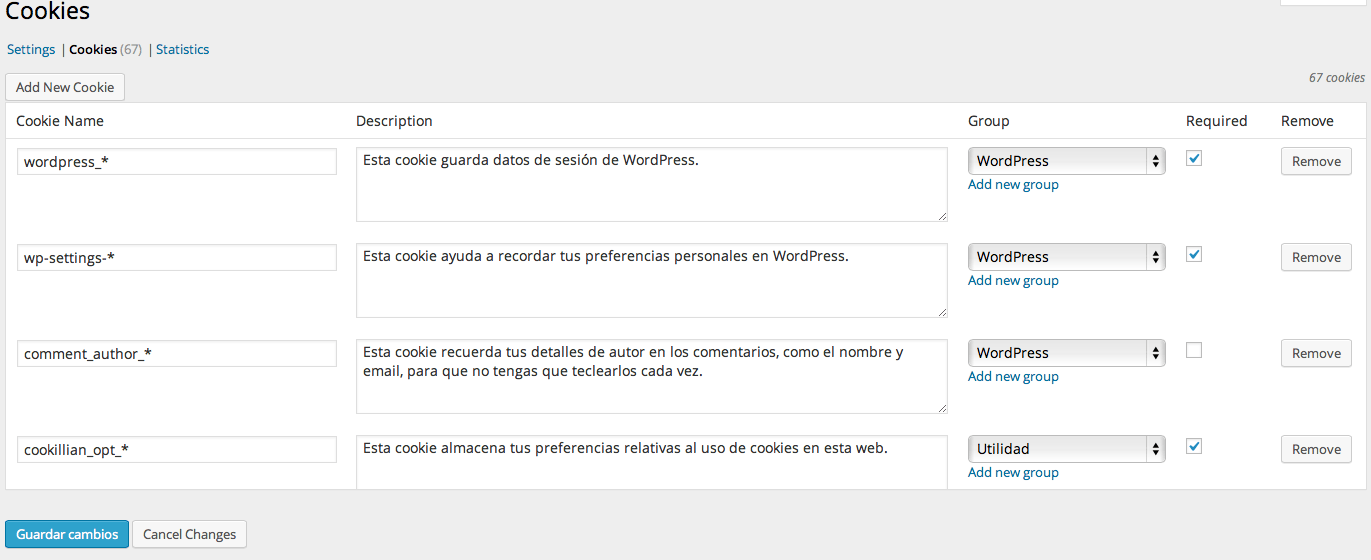Click the '67 cookies' count text
1371x560 pixels.
pyautogui.click(x=1337, y=77)
